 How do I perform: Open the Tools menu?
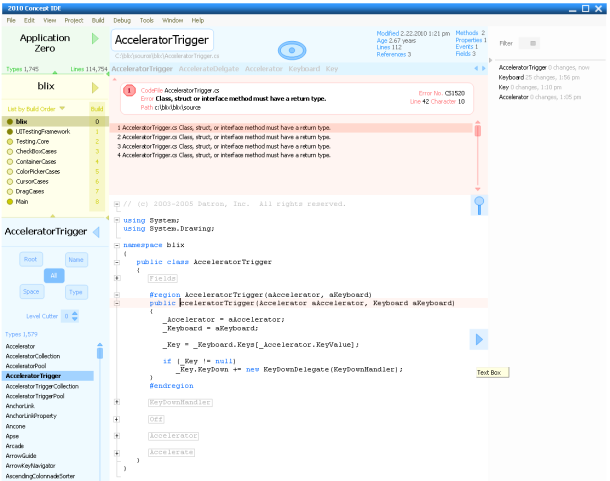(147, 20)
